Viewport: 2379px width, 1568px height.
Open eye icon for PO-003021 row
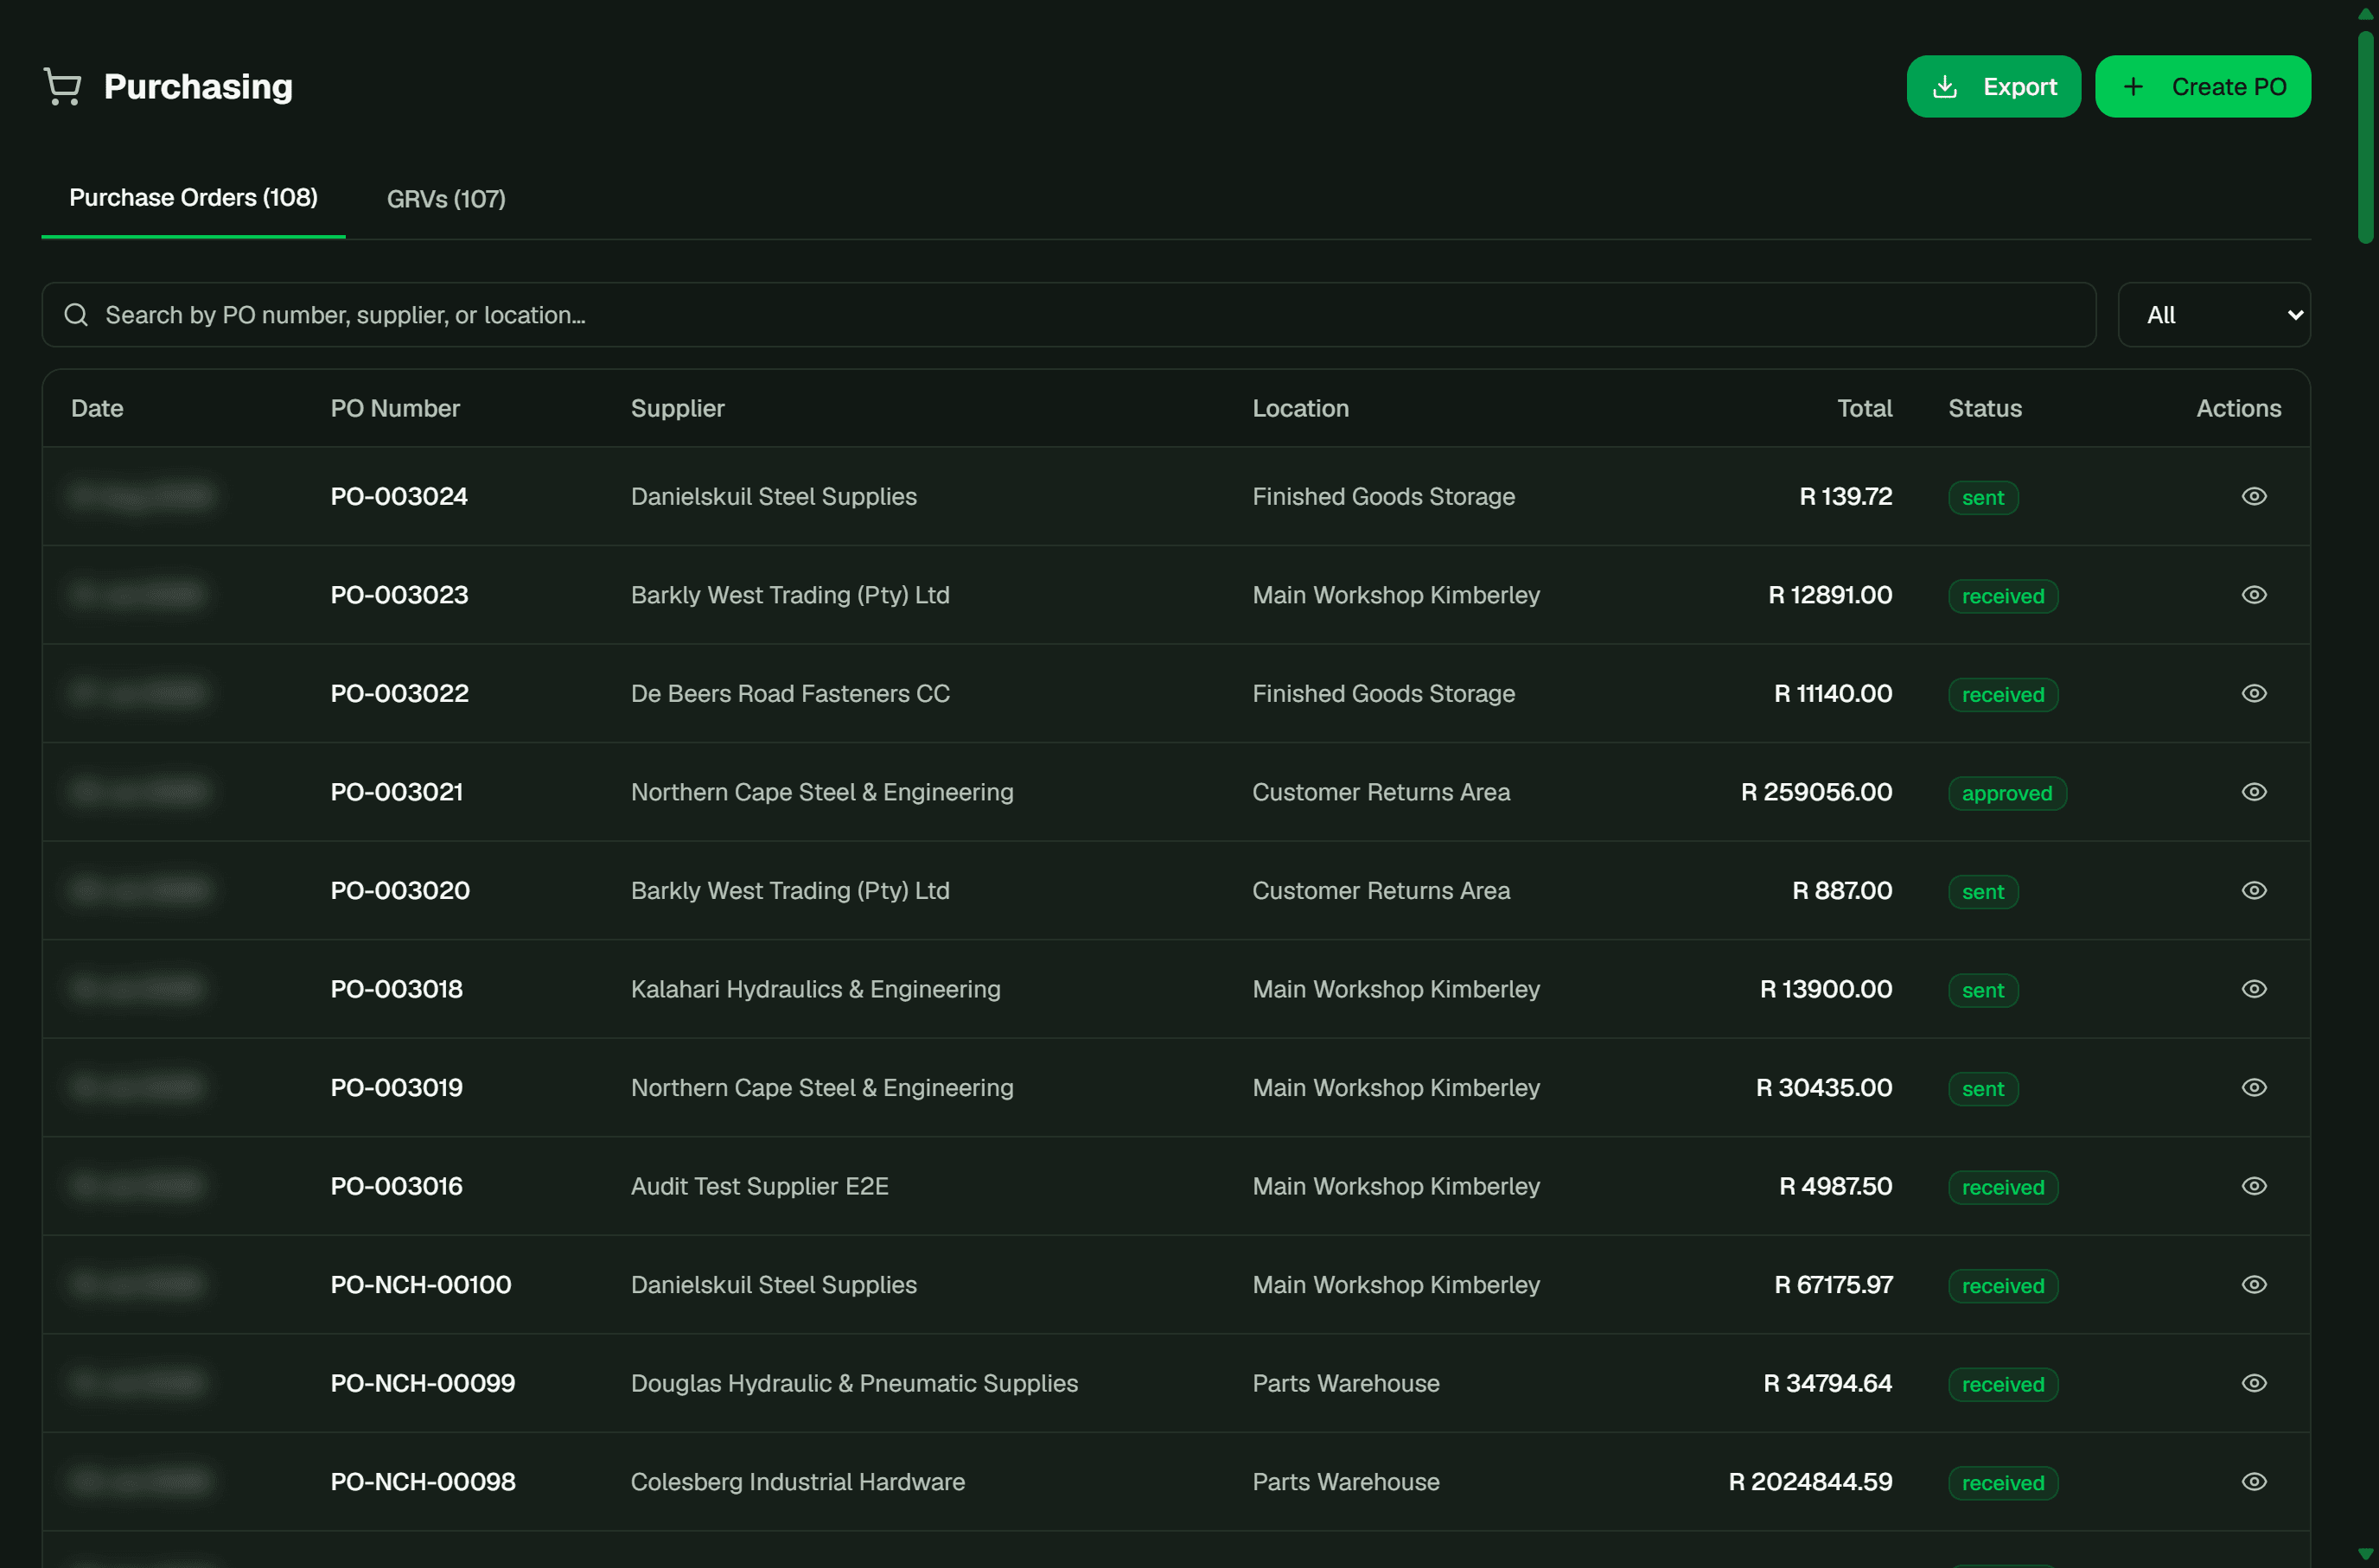click(x=2253, y=792)
